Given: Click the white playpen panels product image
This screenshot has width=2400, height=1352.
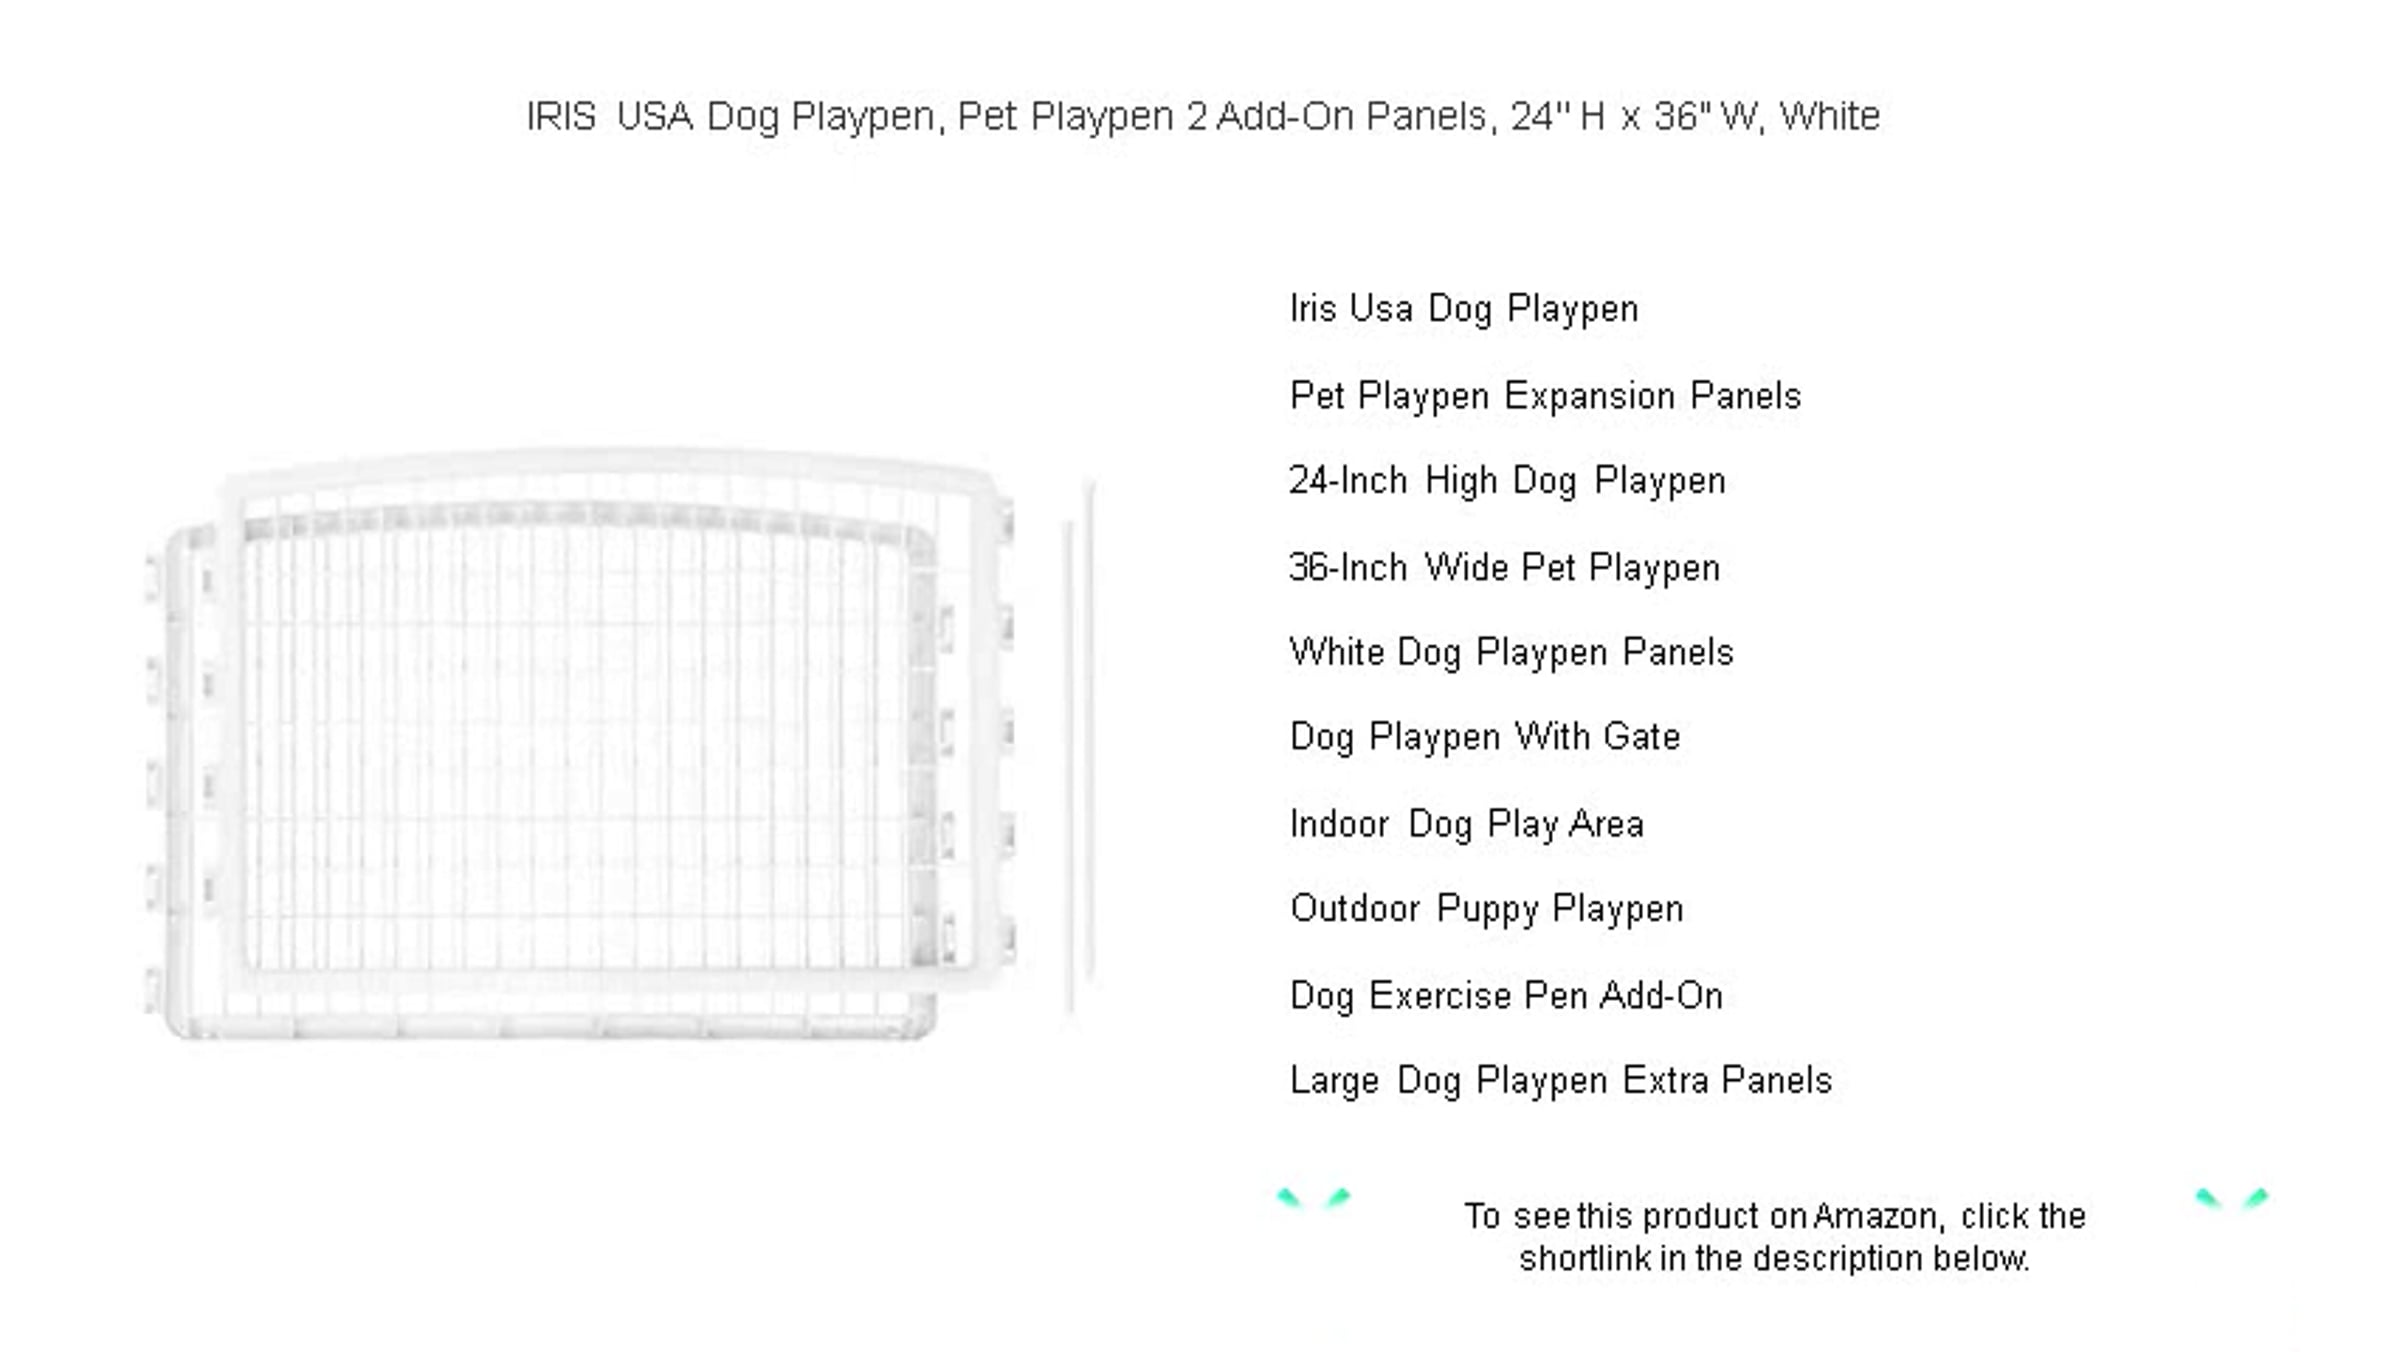Looking at the screenshot, I should [620, 745].
